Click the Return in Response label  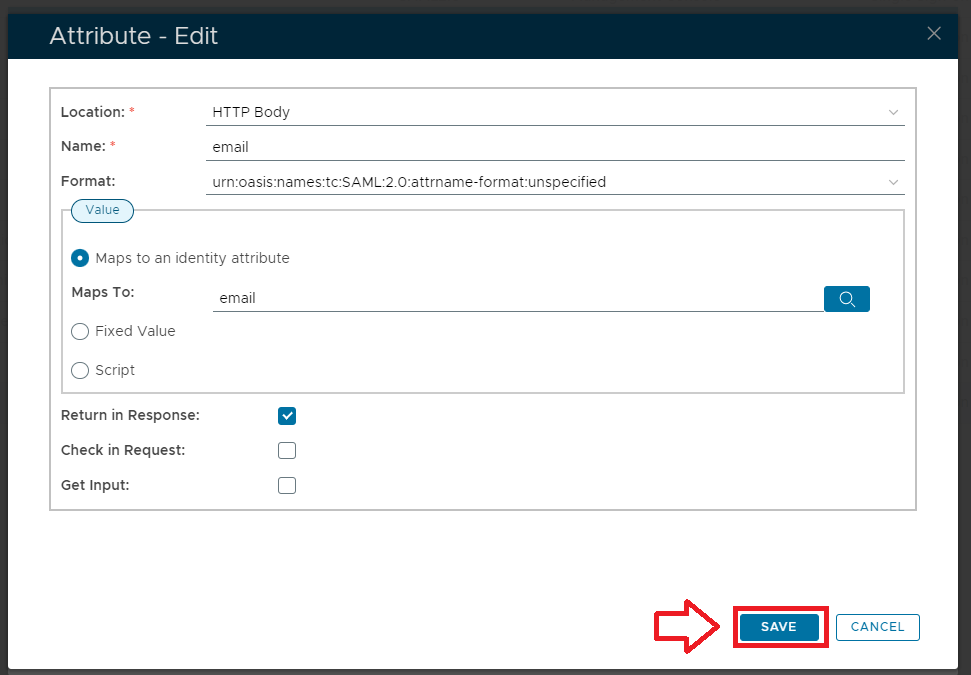(130, 415)
